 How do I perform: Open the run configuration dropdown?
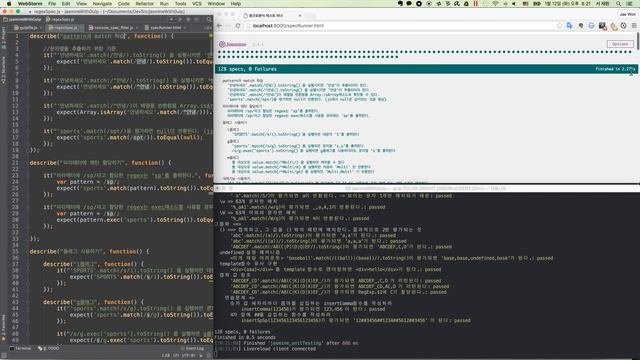171,19
